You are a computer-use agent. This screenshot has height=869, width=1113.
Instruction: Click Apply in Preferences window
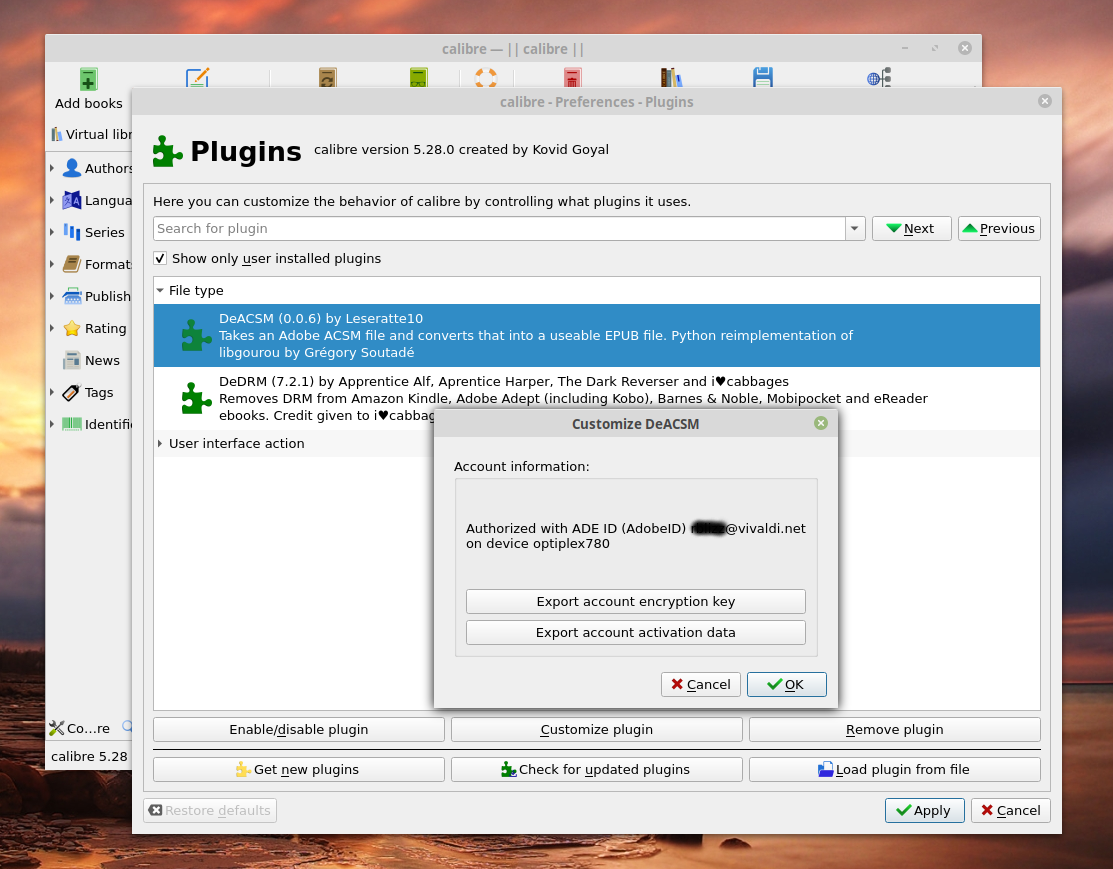[x=924, y=811]
